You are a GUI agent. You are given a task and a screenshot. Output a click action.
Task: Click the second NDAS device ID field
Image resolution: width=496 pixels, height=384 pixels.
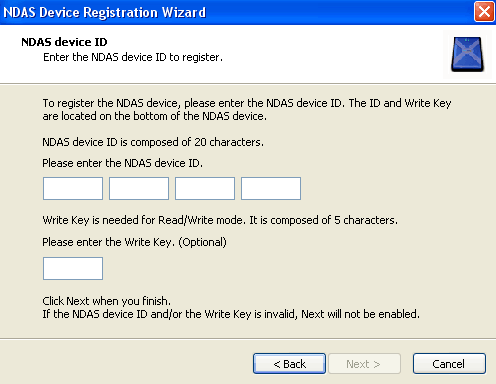tap(139, 189)
